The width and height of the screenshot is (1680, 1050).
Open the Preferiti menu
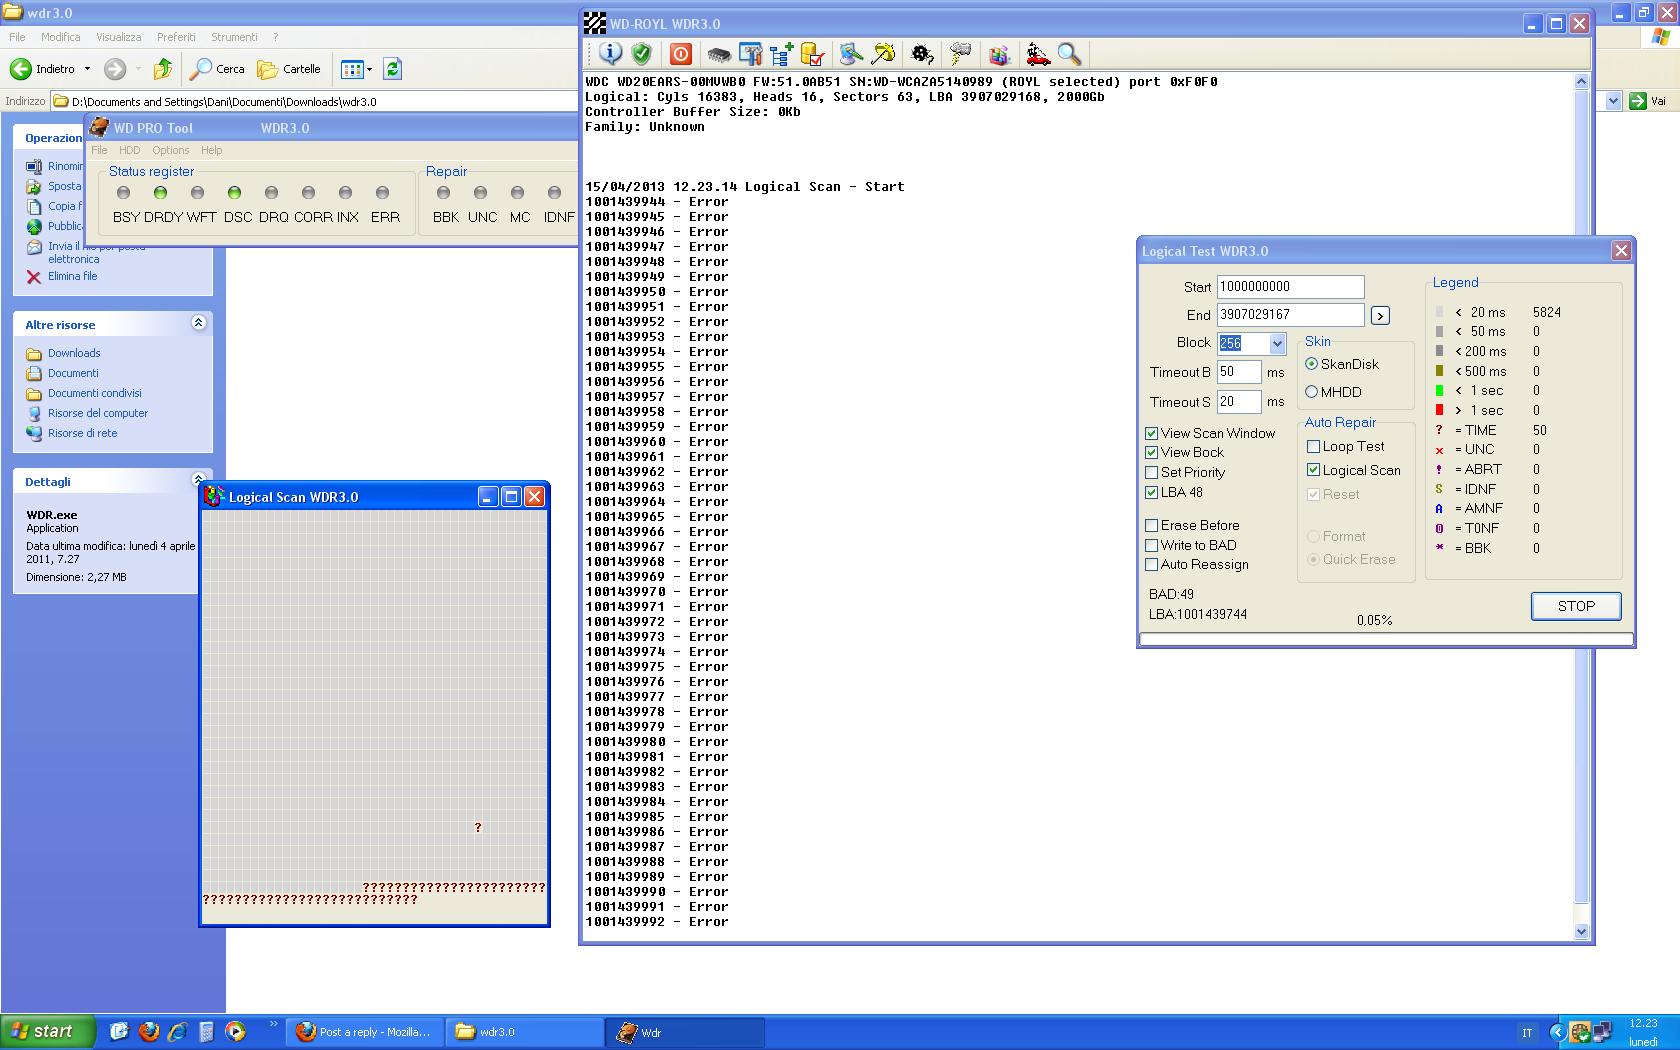coord(176,37)
